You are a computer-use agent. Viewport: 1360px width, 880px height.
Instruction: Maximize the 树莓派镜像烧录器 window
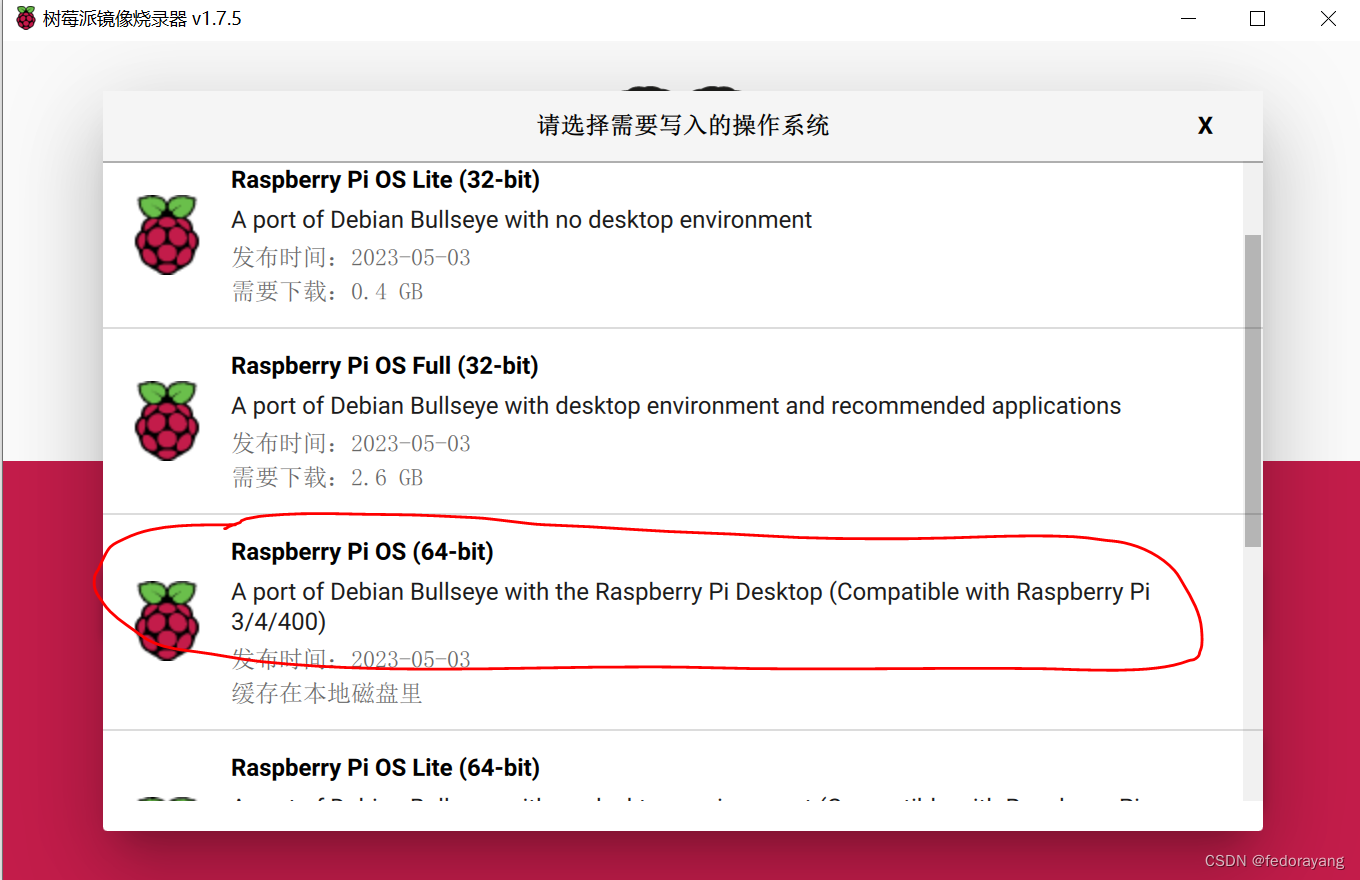pyautogui.click(x=1258, y=18)
